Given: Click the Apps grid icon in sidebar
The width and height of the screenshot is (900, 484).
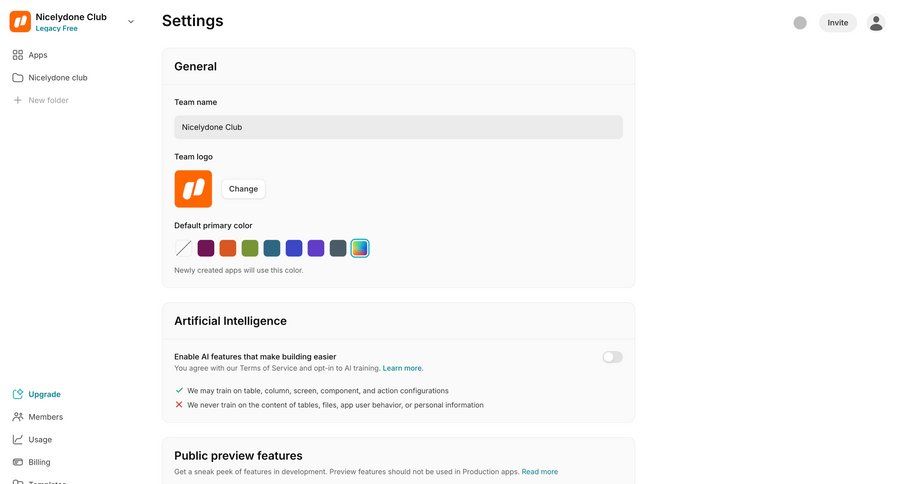Looking at the screenshot, I should pyautogui.click(x=18, y=55).
